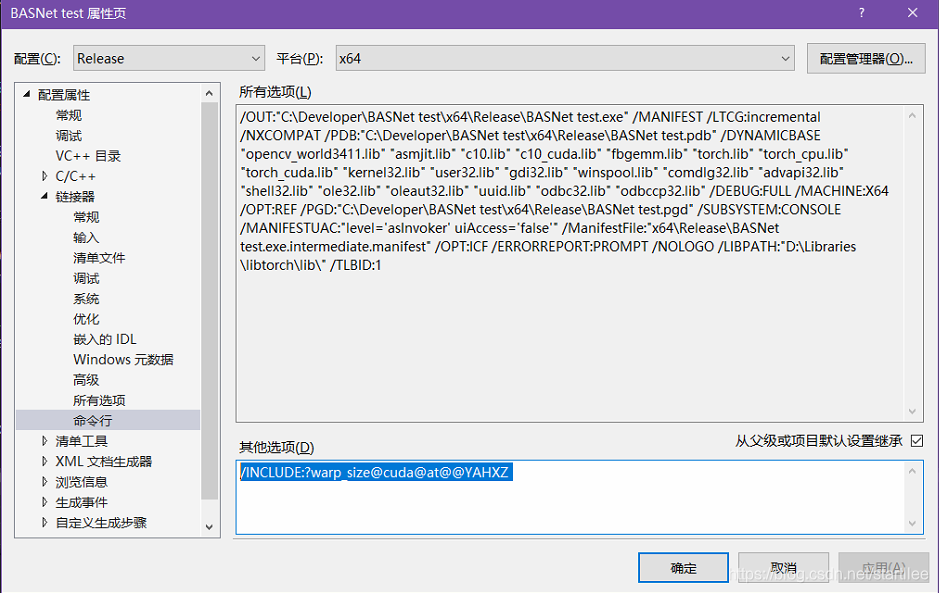Select 常规 under 链接器
939x593 pixels.
[x=86, y=217]
